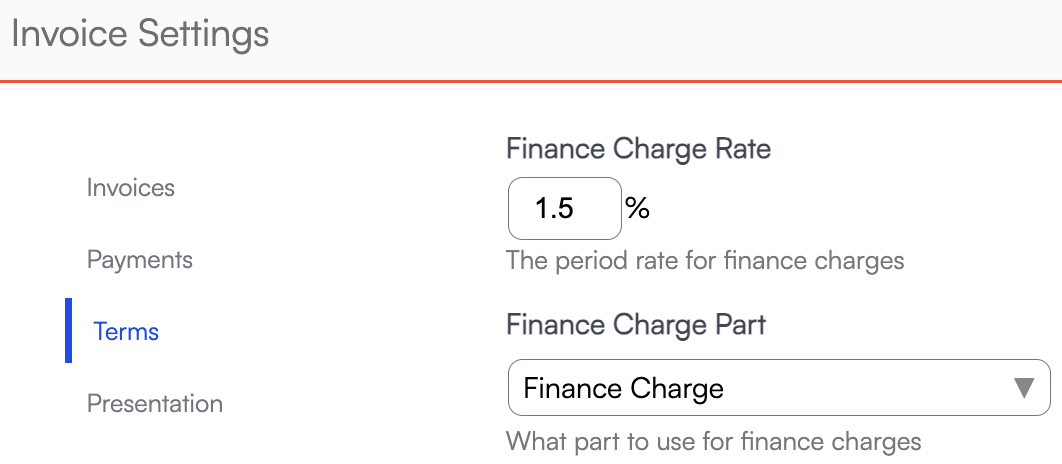
Task: Click the percent sign beside the rate
Action: pyautogui.click(x=637, y=208)
